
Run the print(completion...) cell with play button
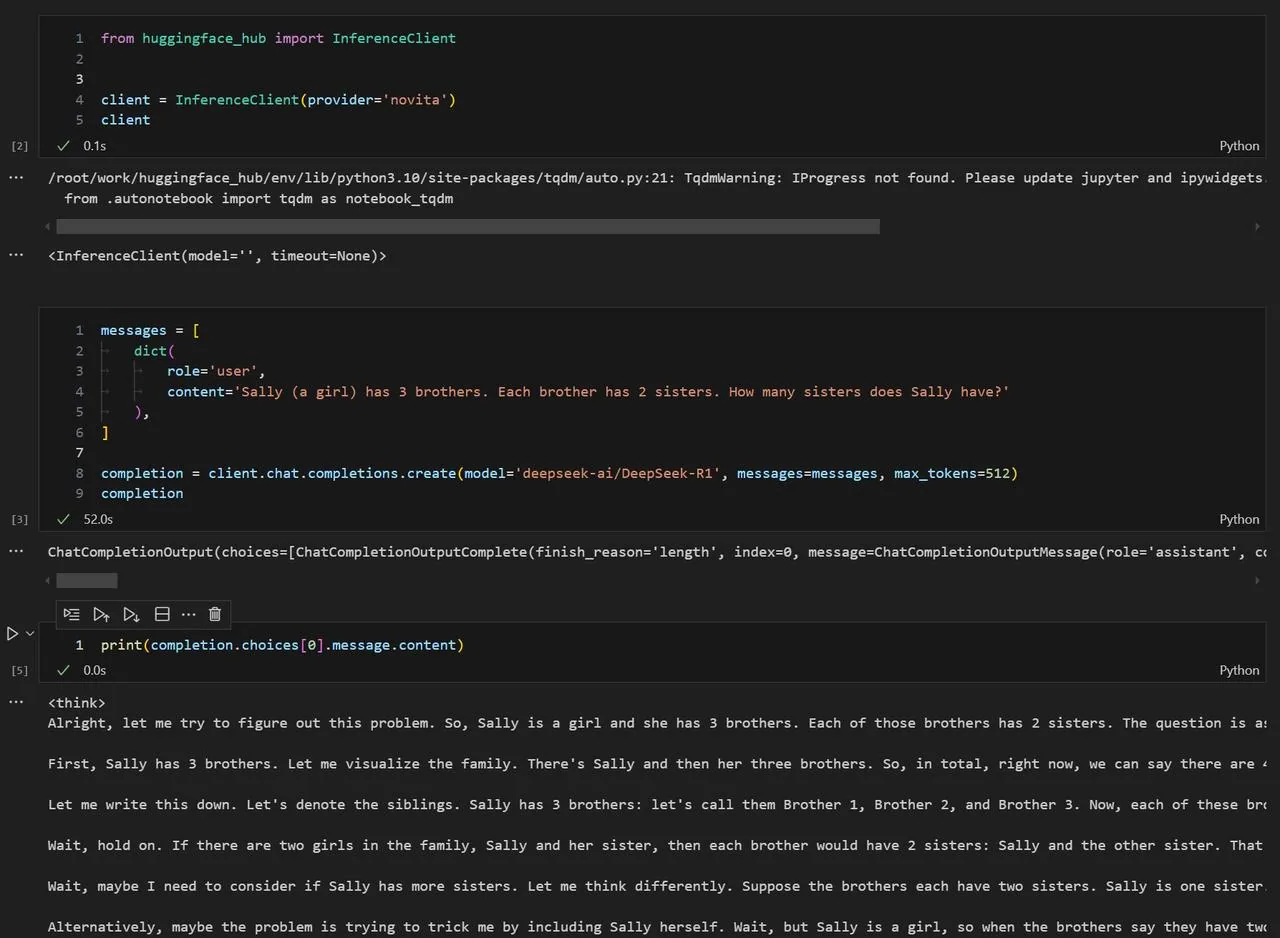pos(12,634)
